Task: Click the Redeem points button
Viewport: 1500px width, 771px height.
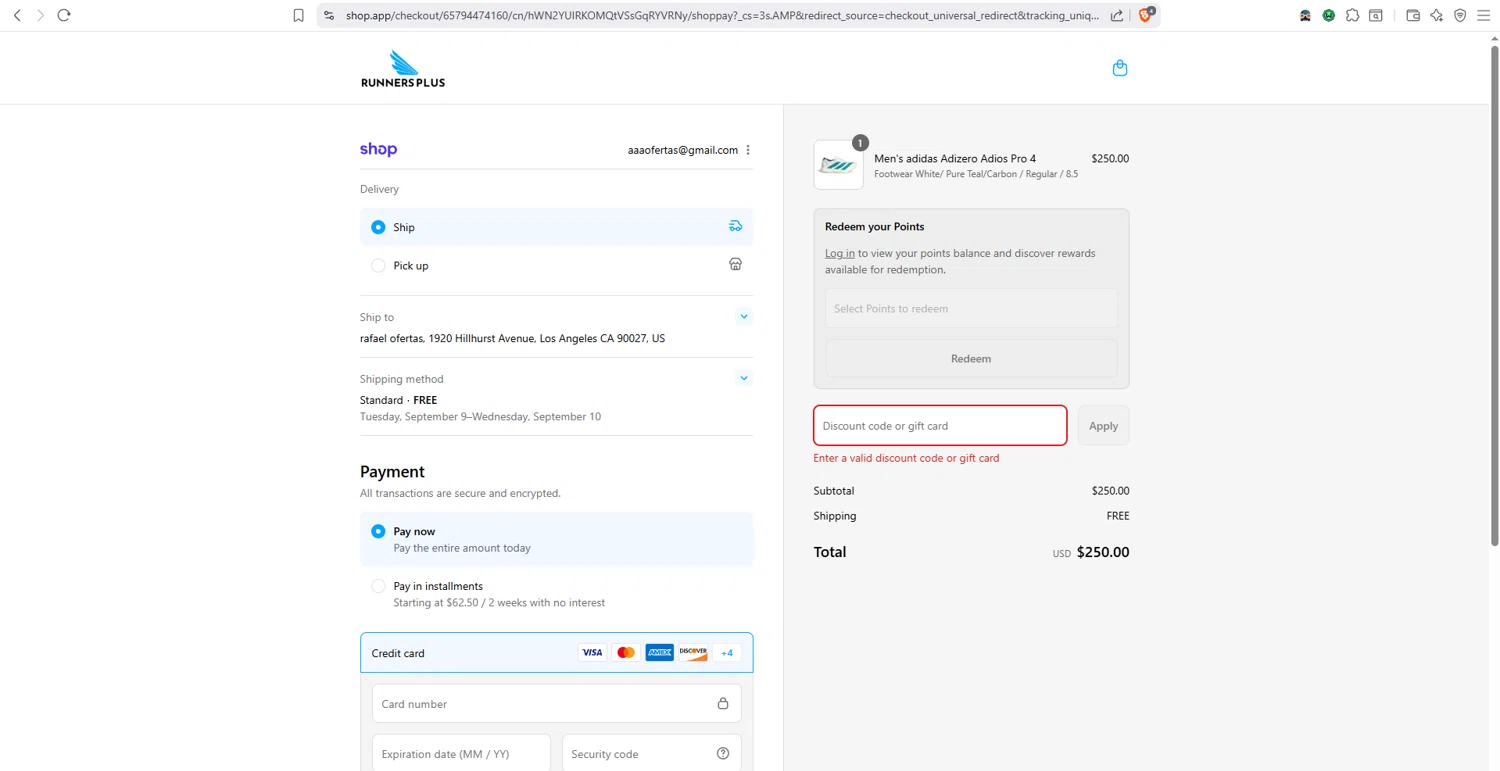Action: tap(971, 358)
